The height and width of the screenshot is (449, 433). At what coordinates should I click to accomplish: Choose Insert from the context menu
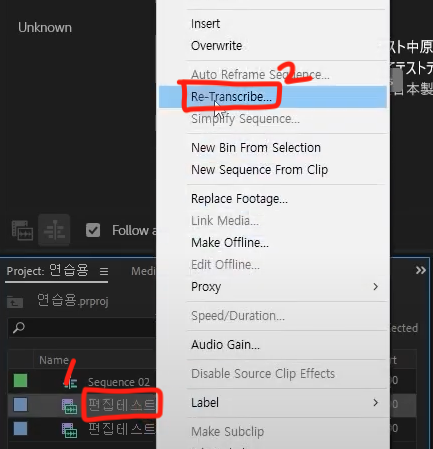[205, 24]
